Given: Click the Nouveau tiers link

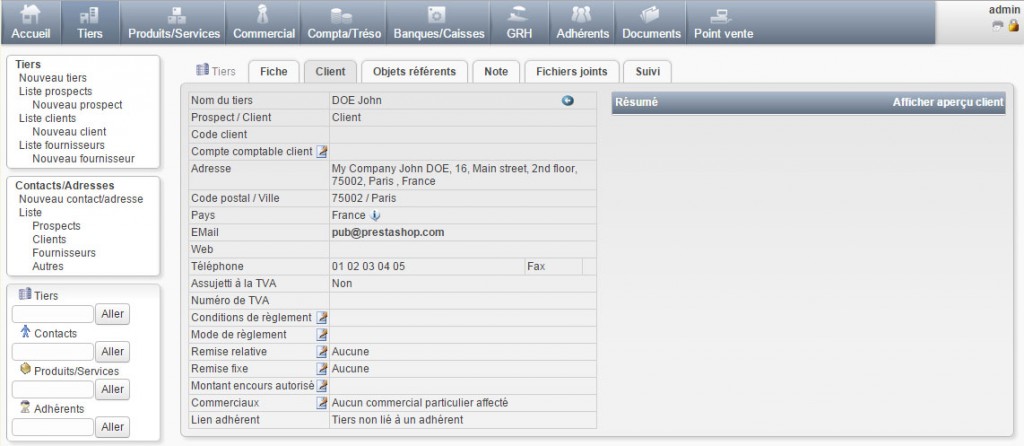Looking at the screenshot, I should point(53,78).
